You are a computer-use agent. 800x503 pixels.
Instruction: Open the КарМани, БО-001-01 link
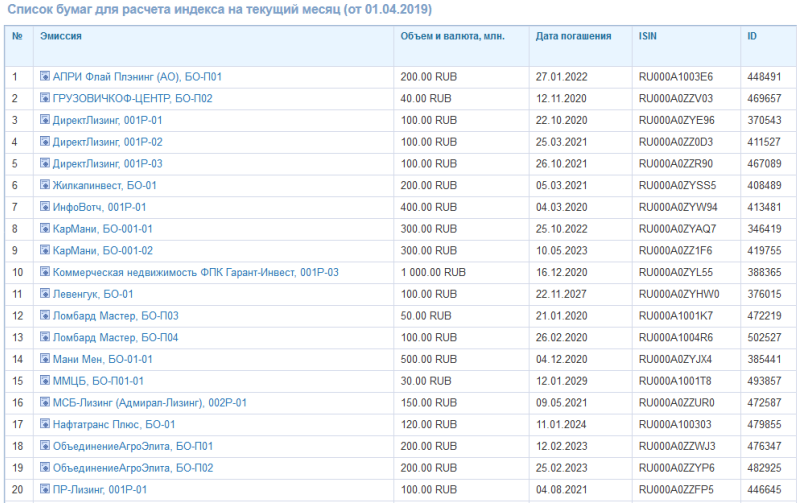click(103, 229)
